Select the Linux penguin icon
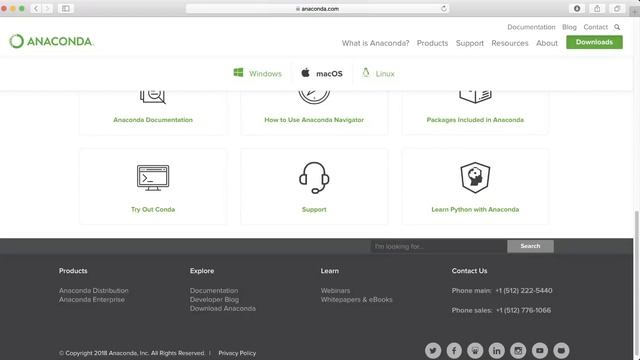The width and height of the screenshot is (640, 360). (366, 73)
